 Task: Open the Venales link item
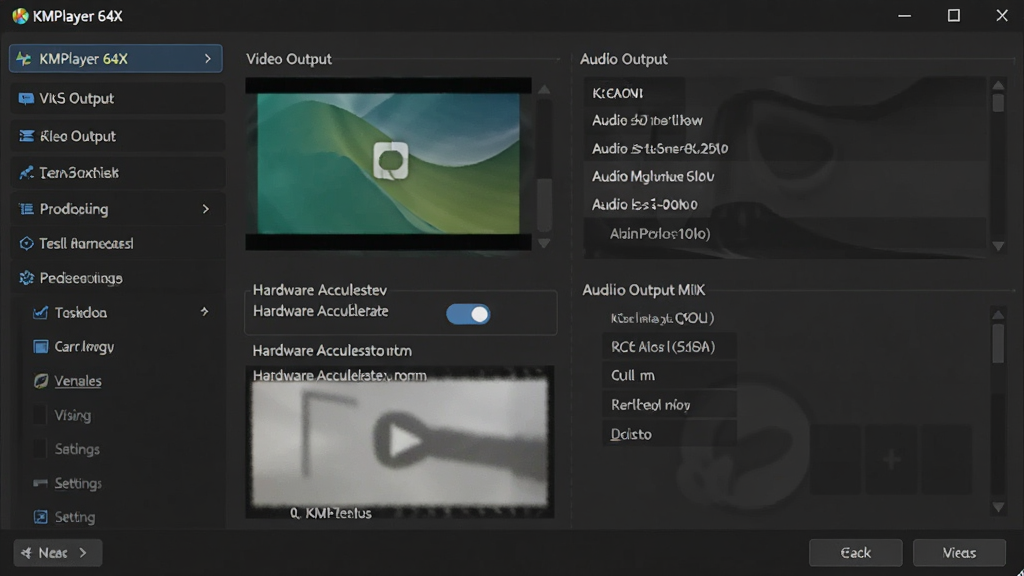click(78, 381)
